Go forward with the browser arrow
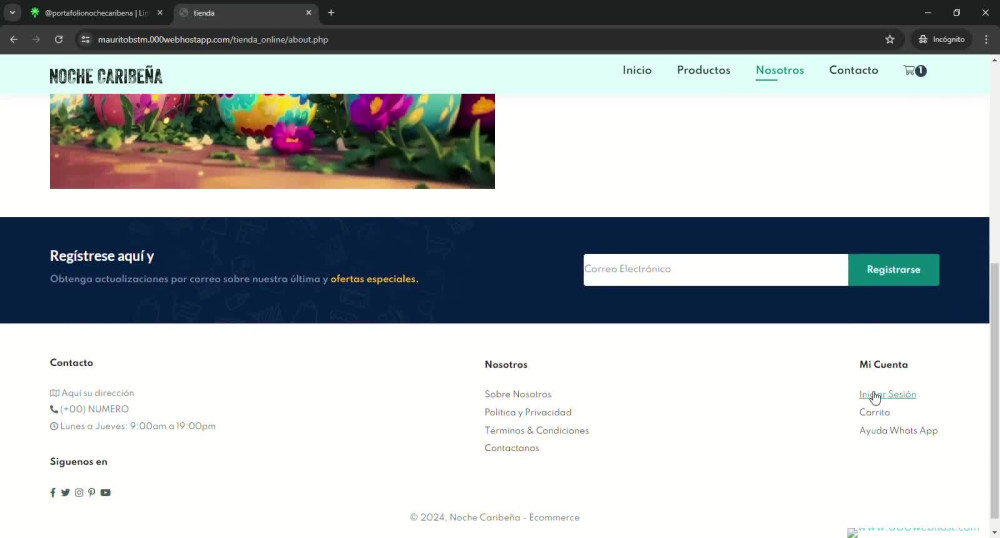Viewport: 1000px width, 538px height. pyautogui.click(x=36, y=40)
